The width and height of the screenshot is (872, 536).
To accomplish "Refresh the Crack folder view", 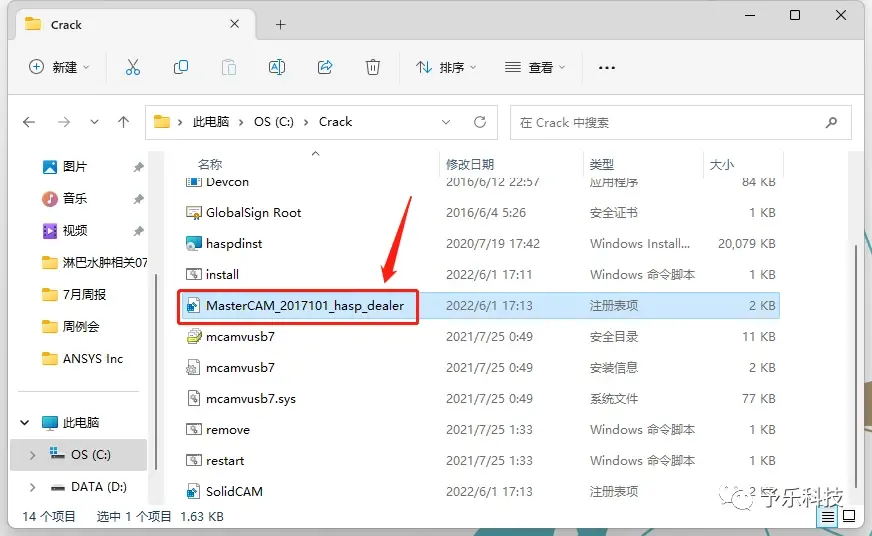I will coord(479,122).
